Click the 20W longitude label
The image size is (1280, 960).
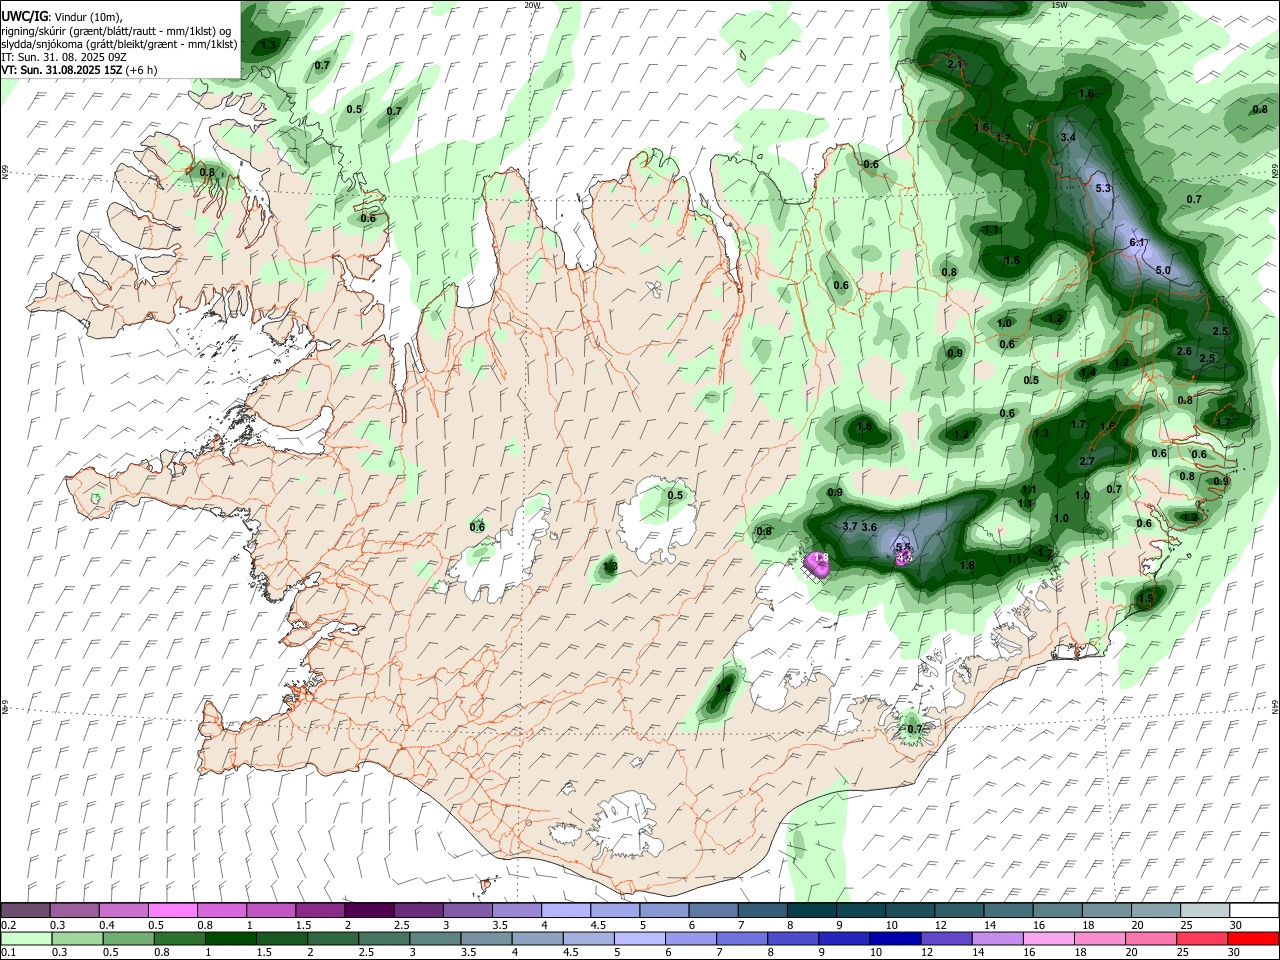[532, 5]
